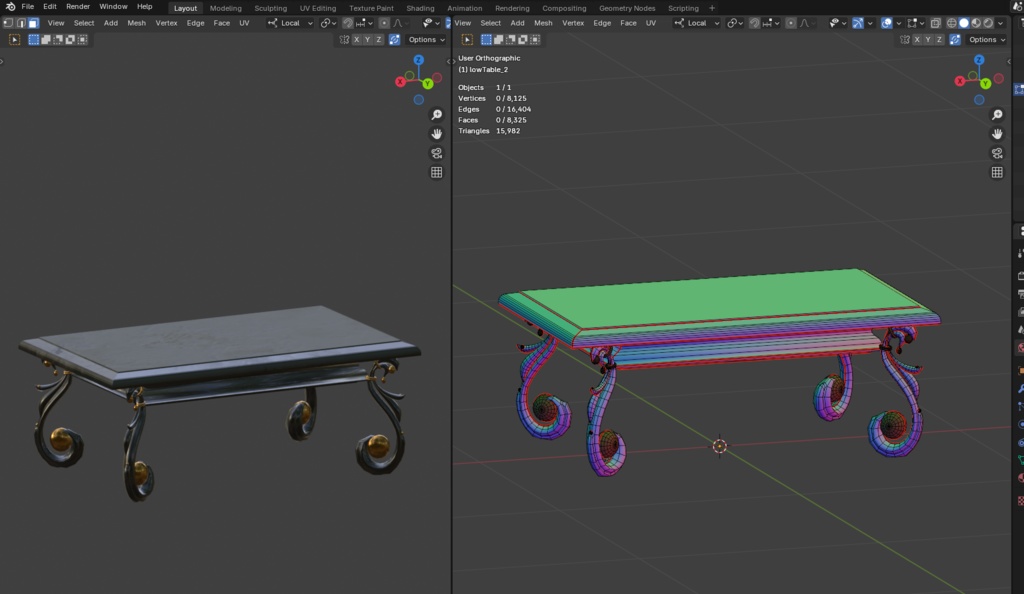This screenshot has height=594, width=1024.
Task: Toggle X-axis mirror in left viewport
Action: point(356,40)
